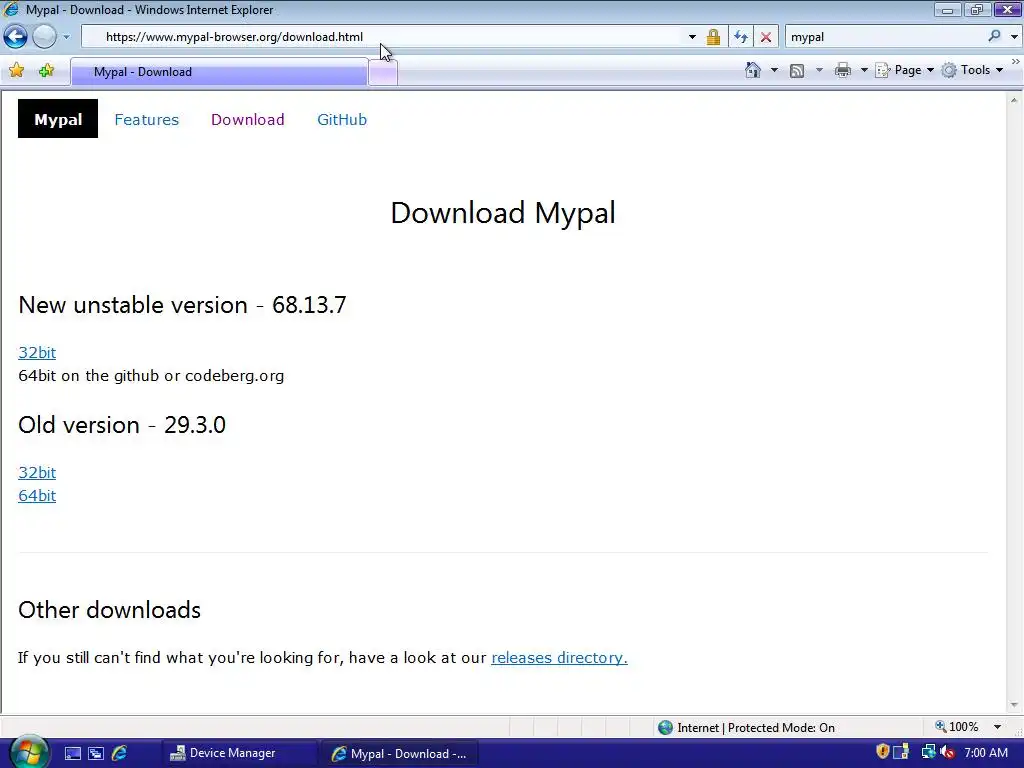
Task: Switch to Device Manager taskbar button
Action: pyautogui.click(x=240, y=754)
